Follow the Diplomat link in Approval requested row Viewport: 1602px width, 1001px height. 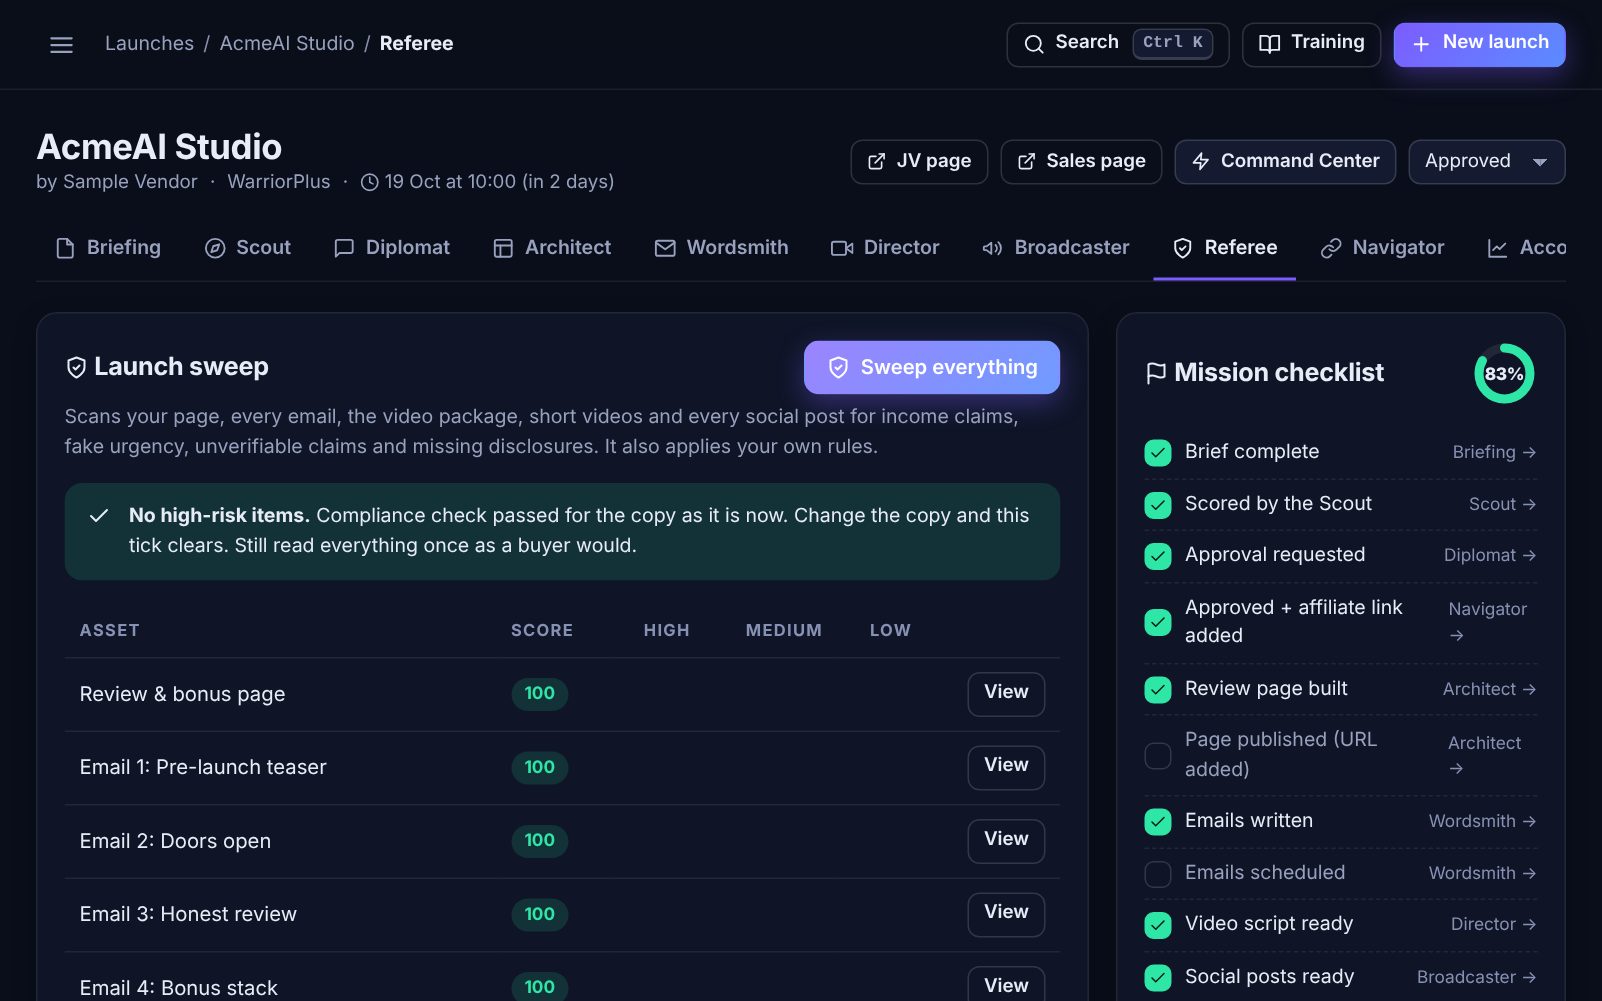pyautogui.click(x=1490, y=556)
